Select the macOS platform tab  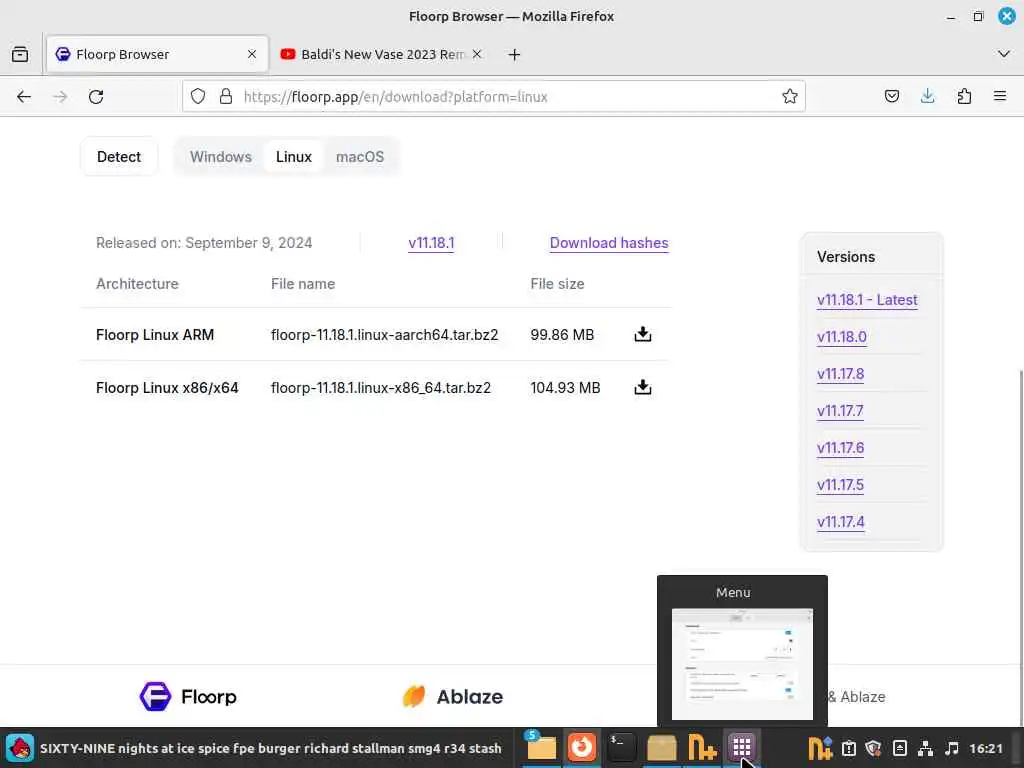click(x=360, y=157)
